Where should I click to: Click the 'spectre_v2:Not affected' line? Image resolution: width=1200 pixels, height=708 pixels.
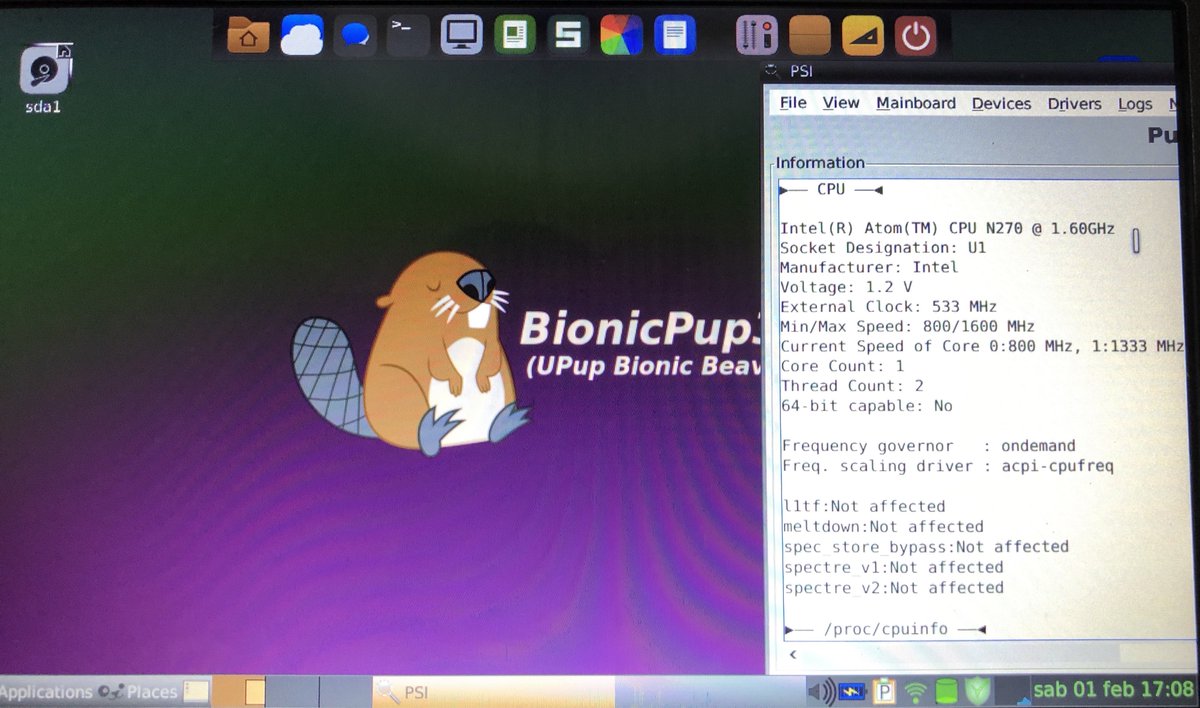[893, 588]
